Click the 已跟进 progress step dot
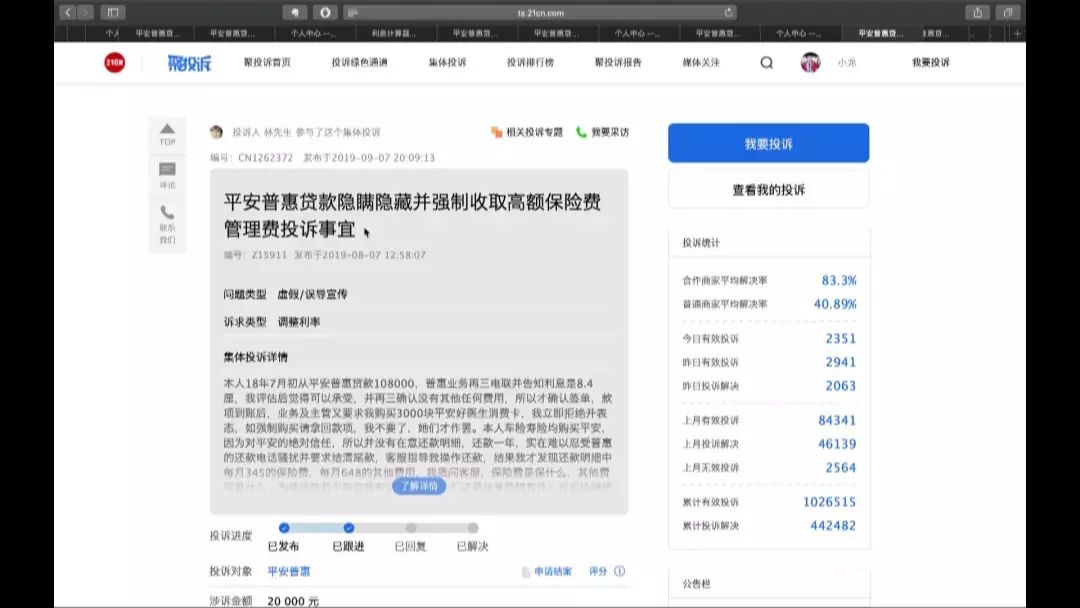This screenshot has width=1080, height=608. [349, 528]
